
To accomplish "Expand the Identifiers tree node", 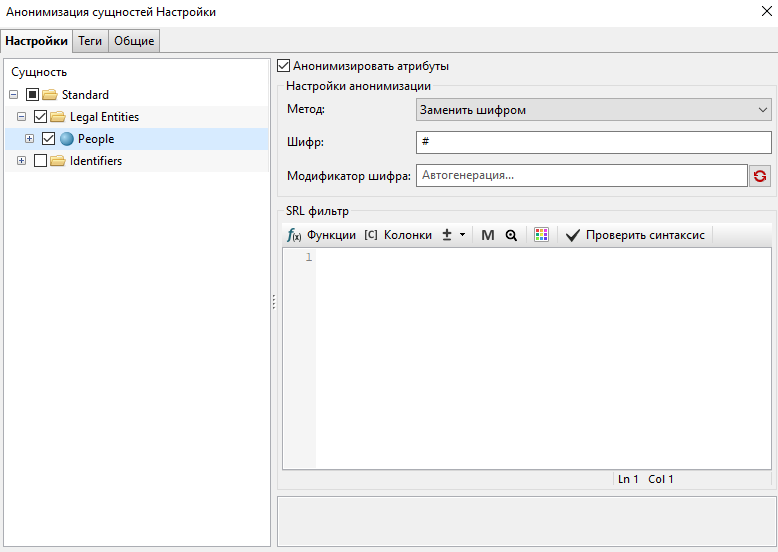I will (x=21, y=161).
